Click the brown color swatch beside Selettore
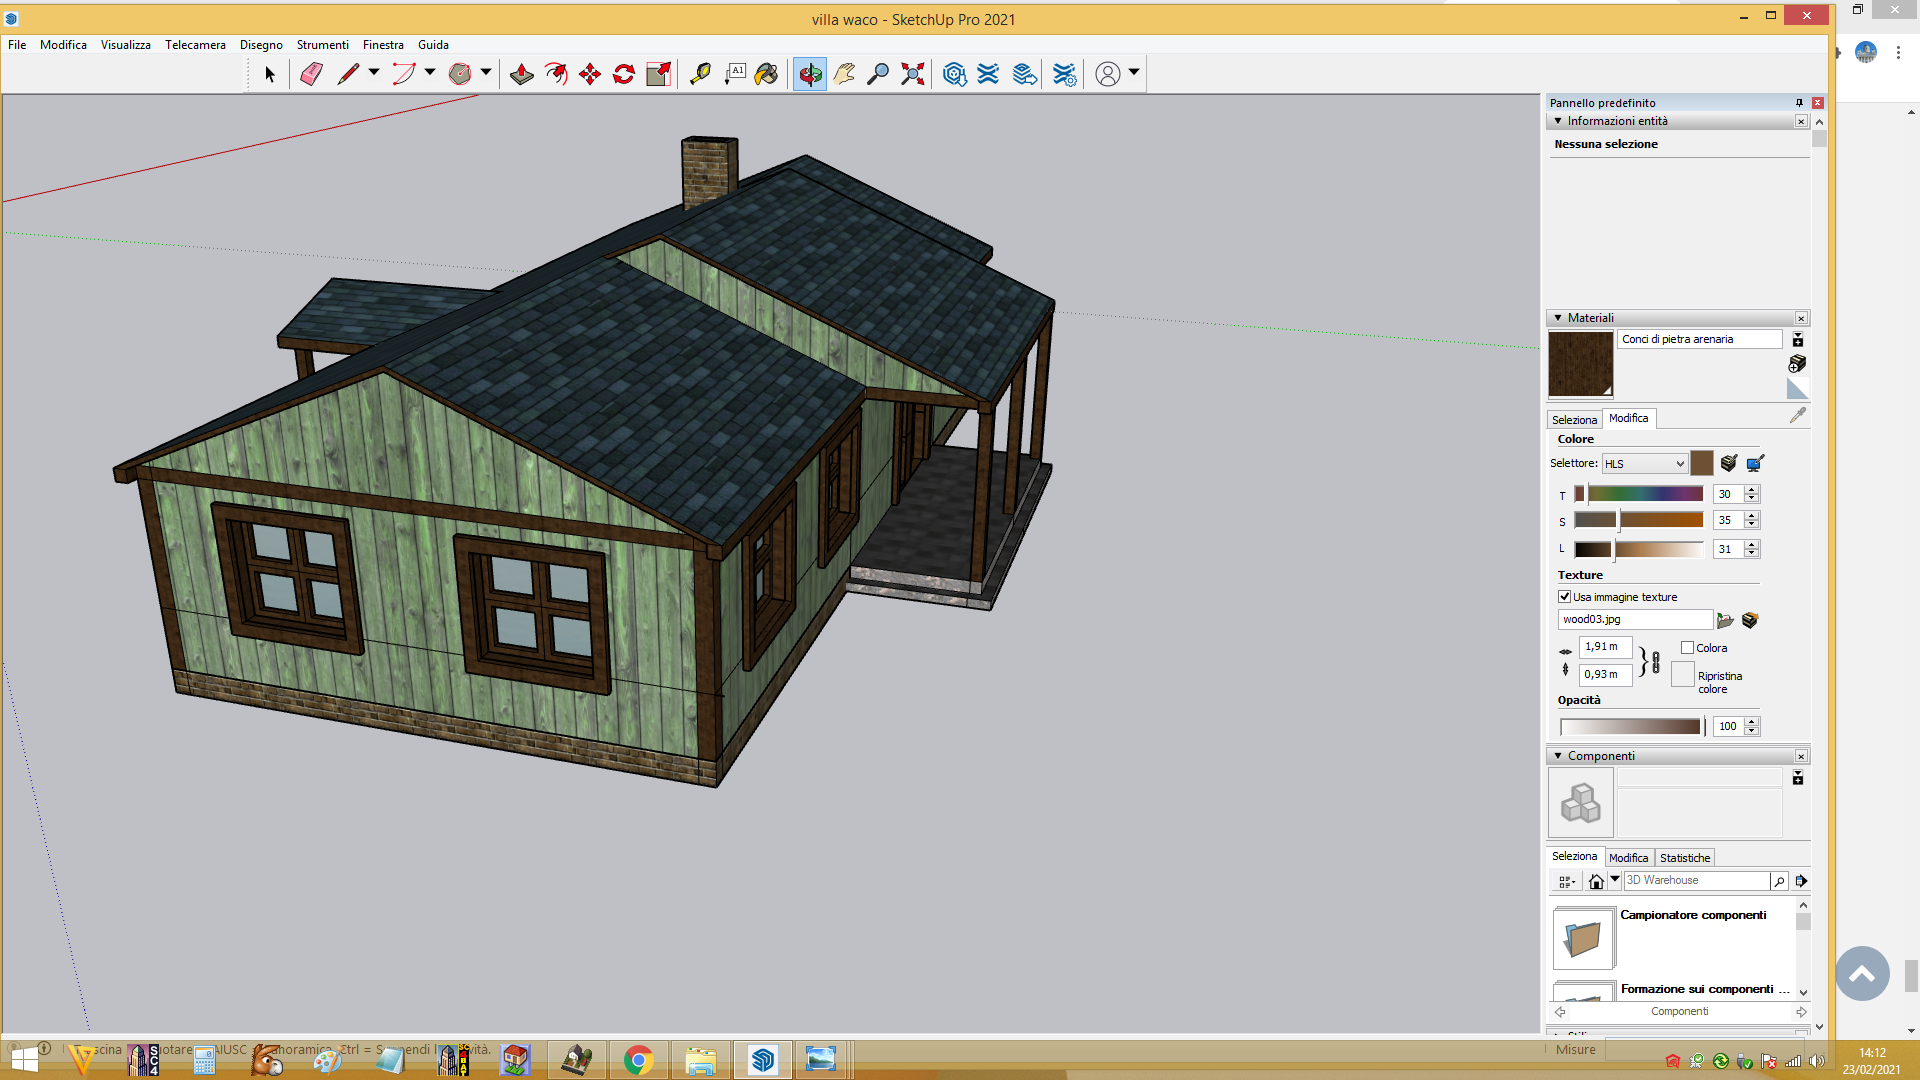 click(1702, 463)
